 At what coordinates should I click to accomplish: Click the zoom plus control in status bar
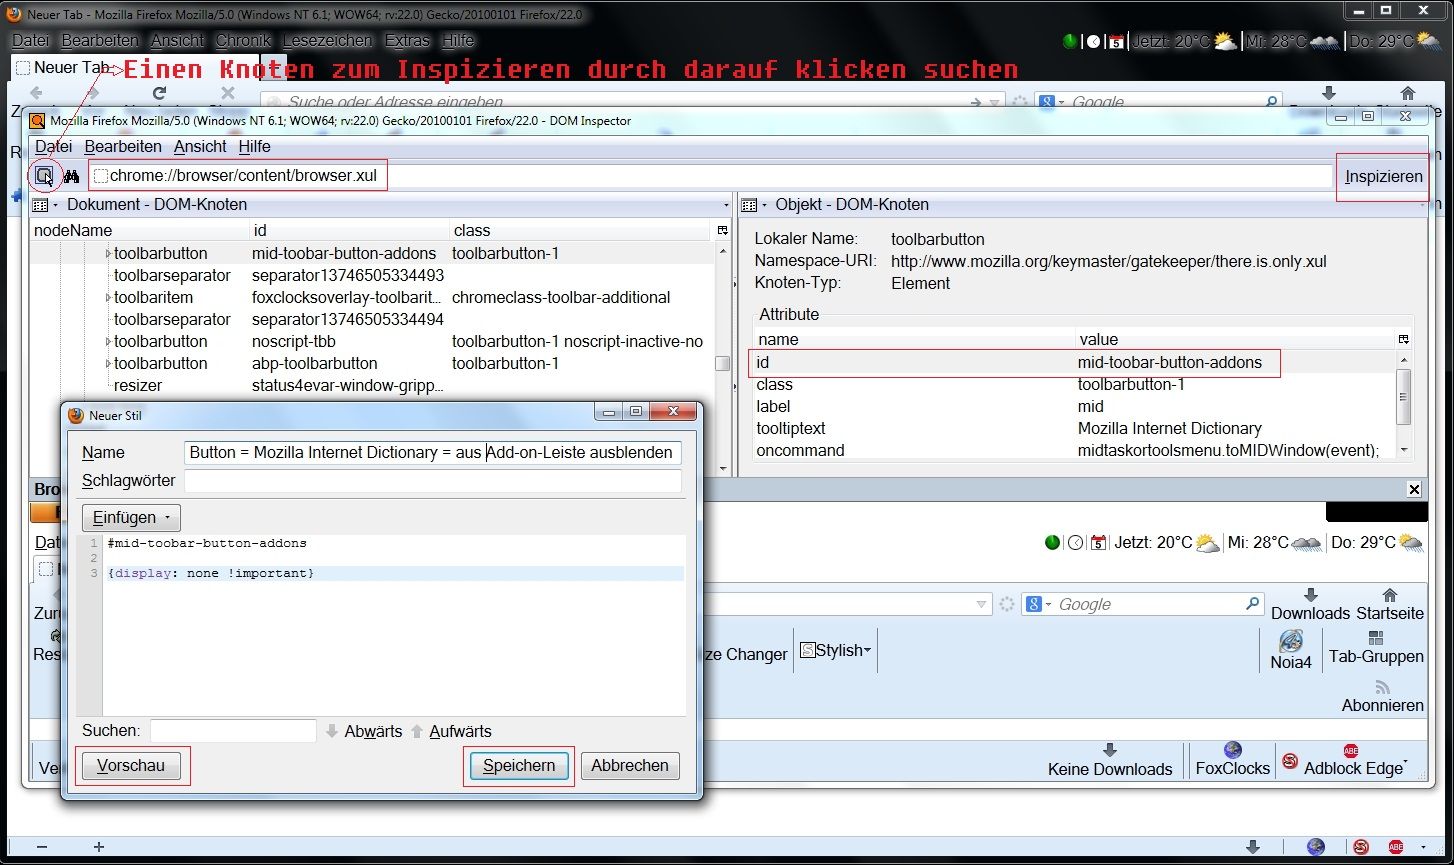(99, 847)
